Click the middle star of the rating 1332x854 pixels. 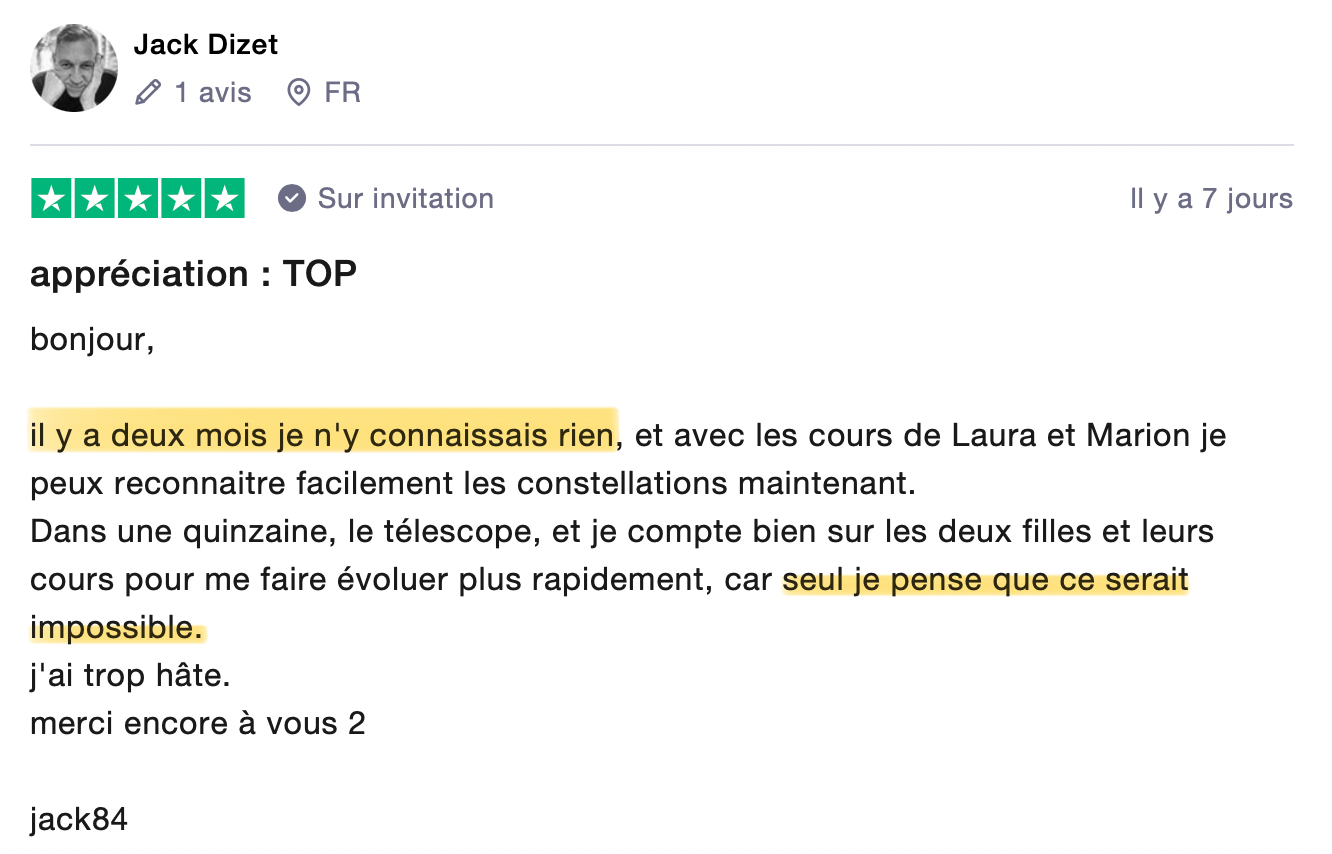(138, 199)
